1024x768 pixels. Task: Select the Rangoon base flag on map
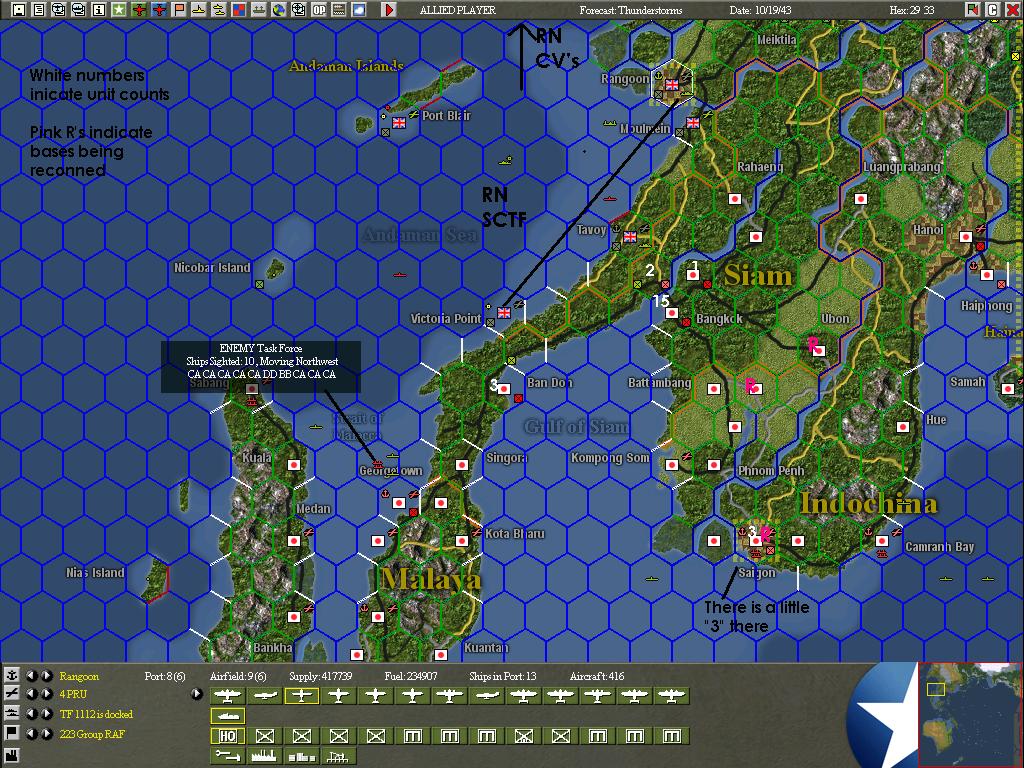(671, 84)
